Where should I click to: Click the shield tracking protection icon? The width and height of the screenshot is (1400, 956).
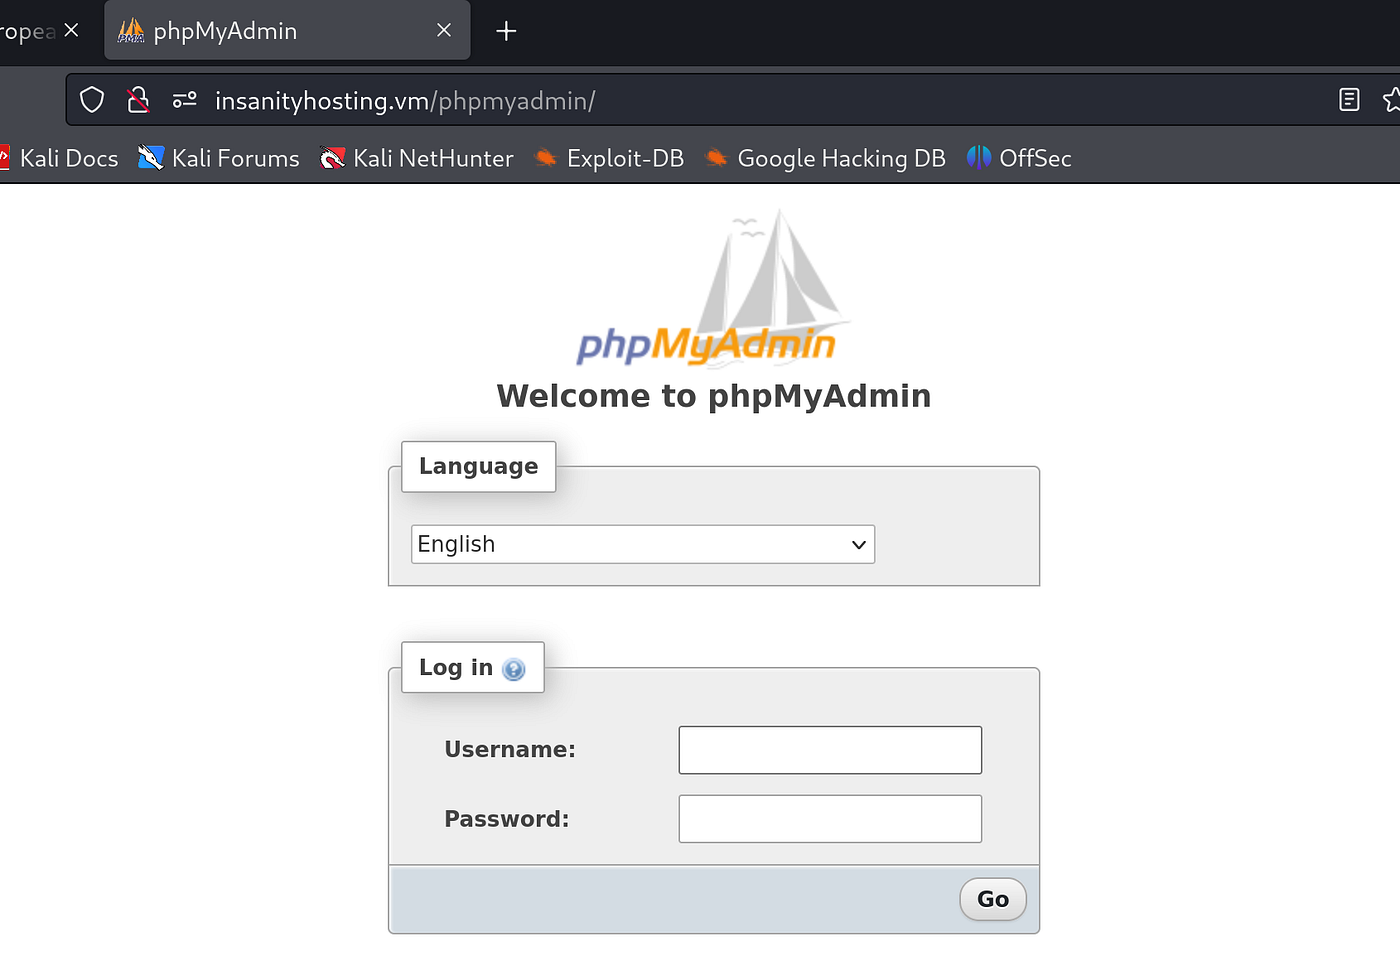click(x=92, y=100)
